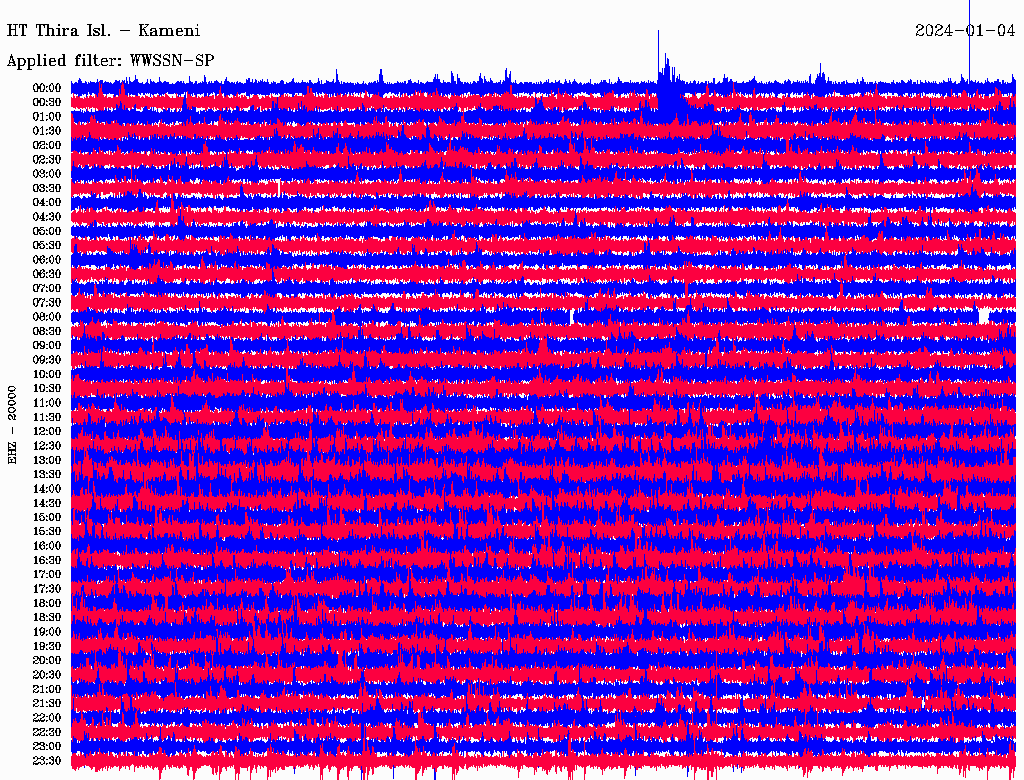The width and height of the screenshot is (1024, 780).
Task: Select the 19:30 time label
Action: [47, 647]
